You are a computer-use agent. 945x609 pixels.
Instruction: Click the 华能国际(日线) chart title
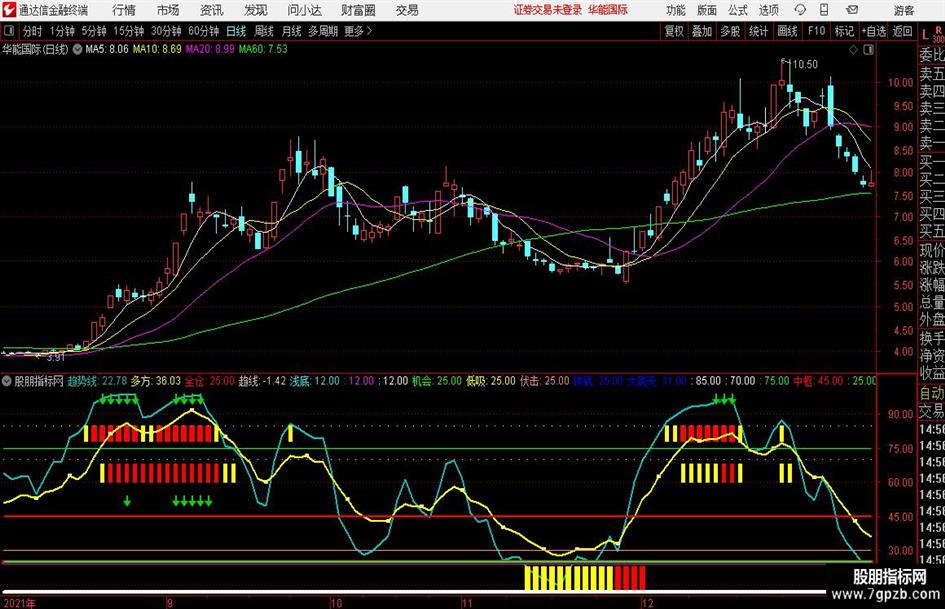point(35,49)
